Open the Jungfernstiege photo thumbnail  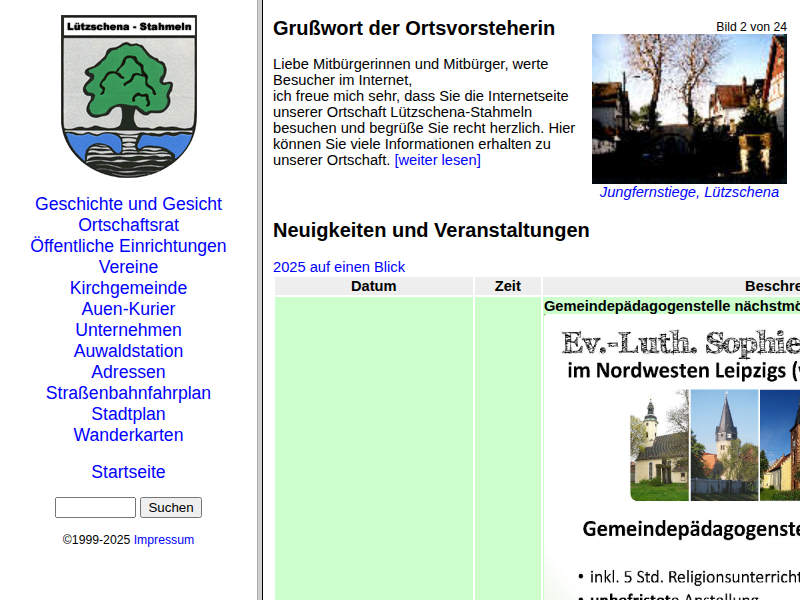[x=689, y=109]
